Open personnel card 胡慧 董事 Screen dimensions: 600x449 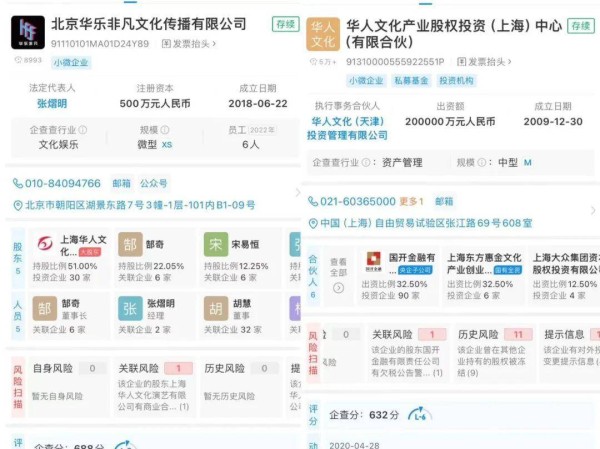pyautogui.click(x=240, y=317)
